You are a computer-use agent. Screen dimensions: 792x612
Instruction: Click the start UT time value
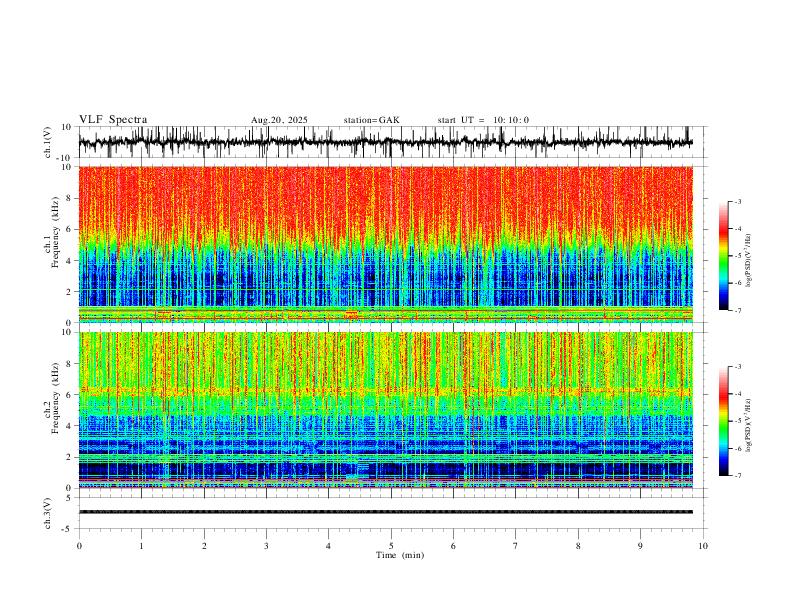click(x=511, y=120)
